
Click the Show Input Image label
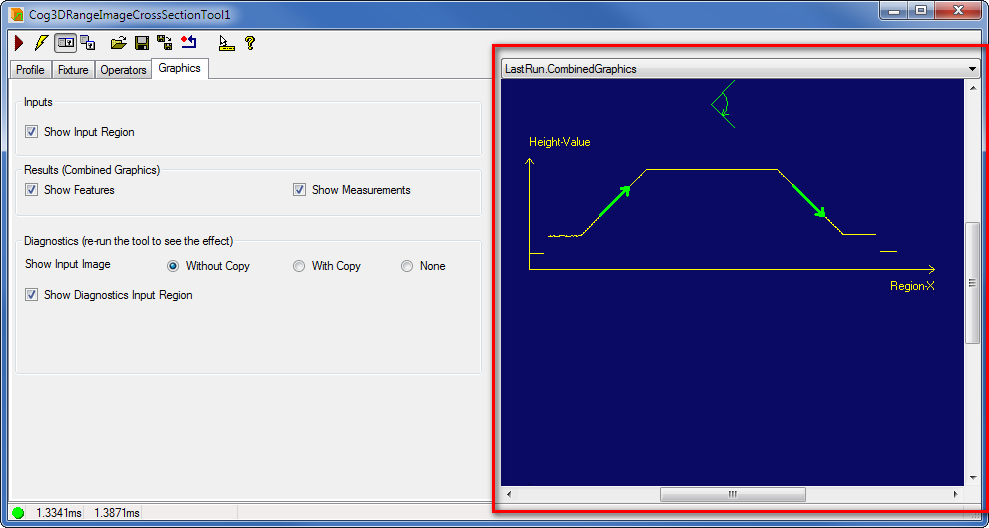67,264
